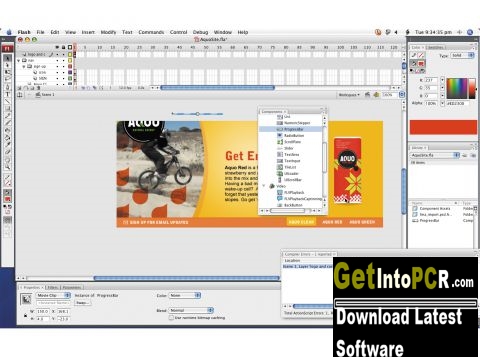Screen dimensions: 480x360
Task: Select the black arrow Selection tool
Action: tap(7, 58)
